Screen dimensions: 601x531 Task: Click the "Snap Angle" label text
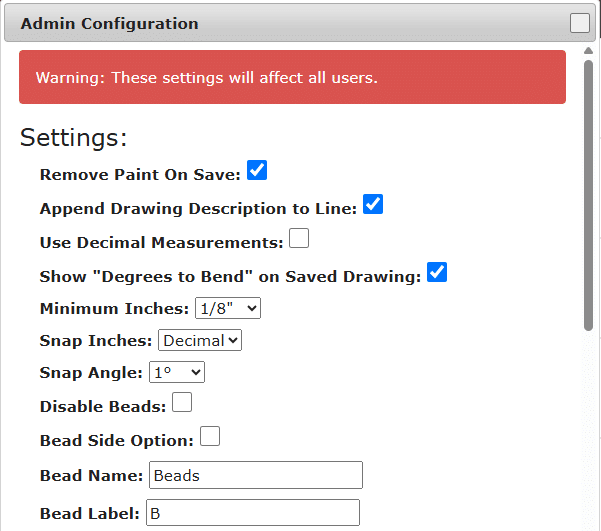pyautogui.click(x=91, y=373)
